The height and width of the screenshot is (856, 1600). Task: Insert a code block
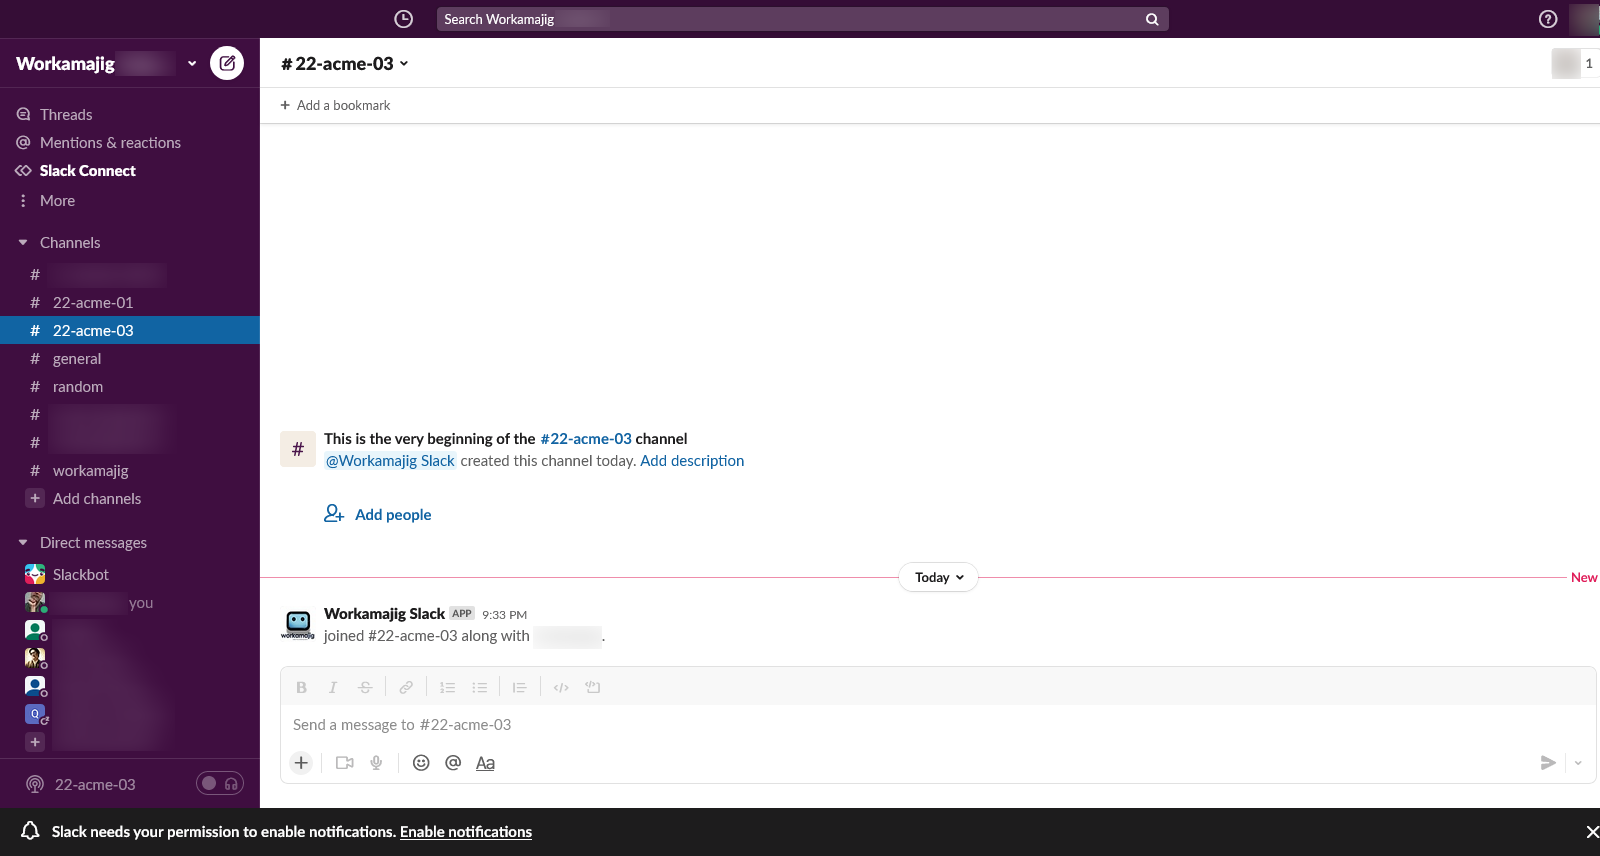tap(593, 687)
